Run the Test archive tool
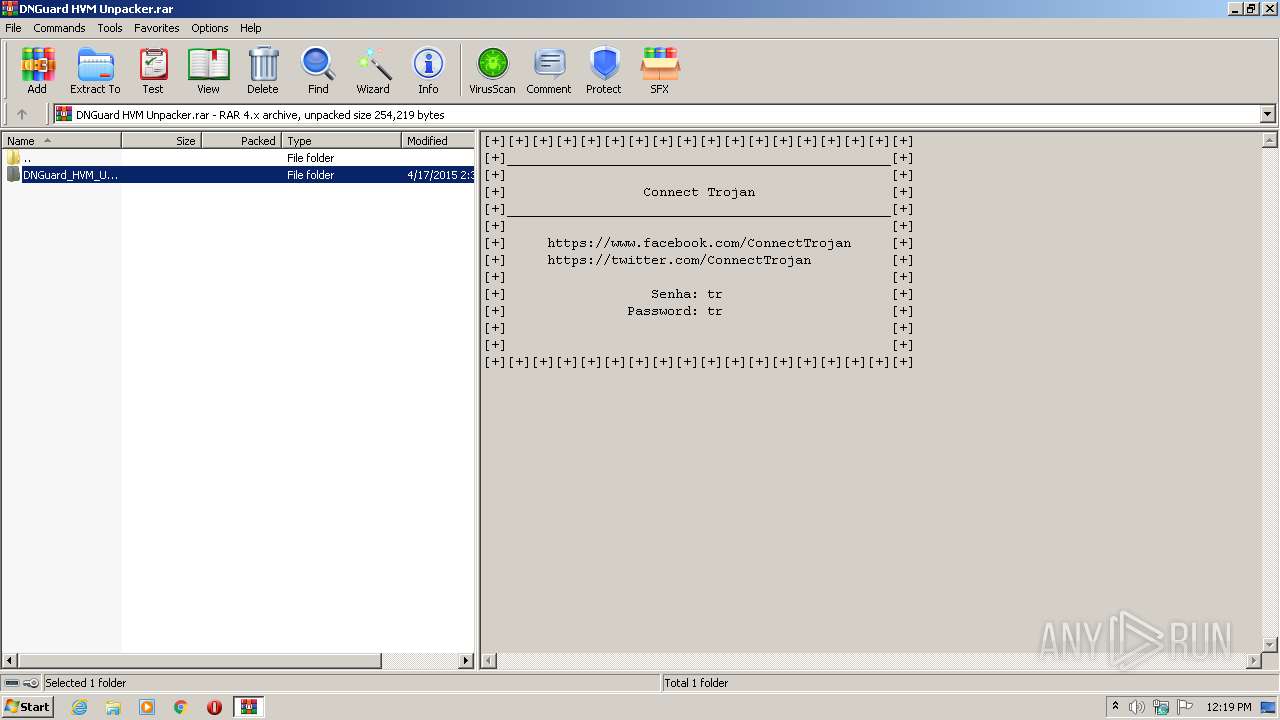The width and height of the screenshot is (1280, 720). 153,70
